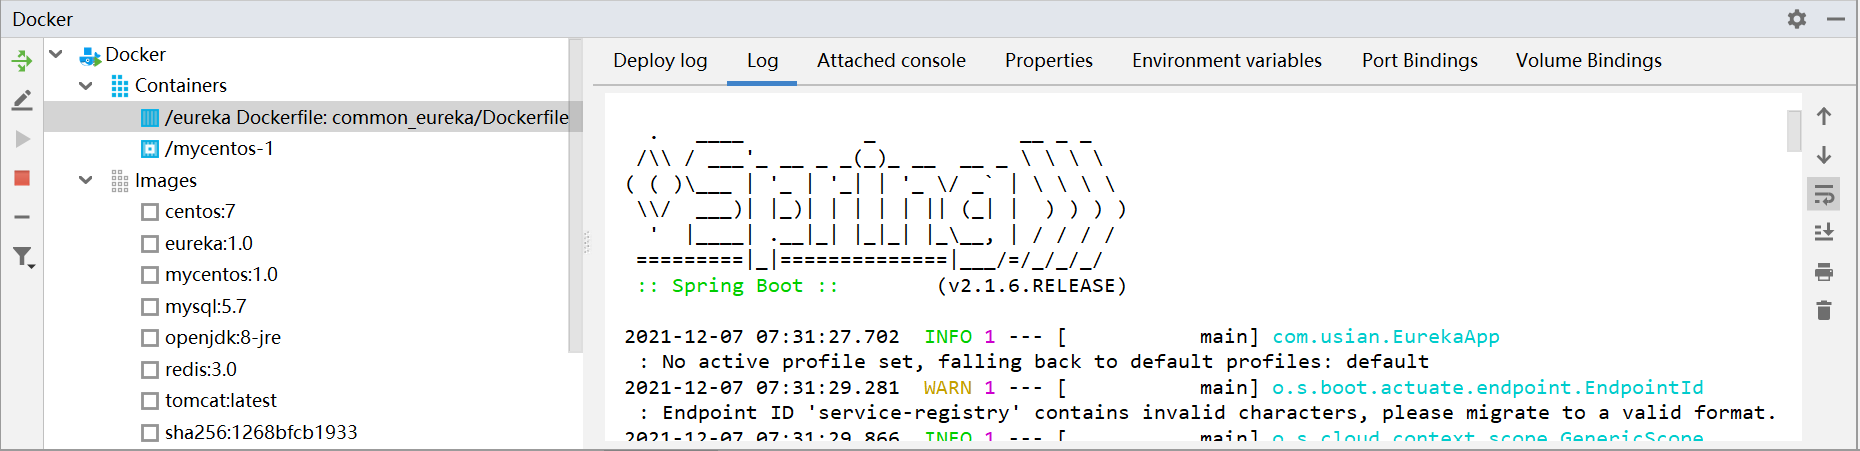Image resolution: width=1860 pixels, height=451 pixels.
Task: Open Port Bindings tab
Action: 1420,61
